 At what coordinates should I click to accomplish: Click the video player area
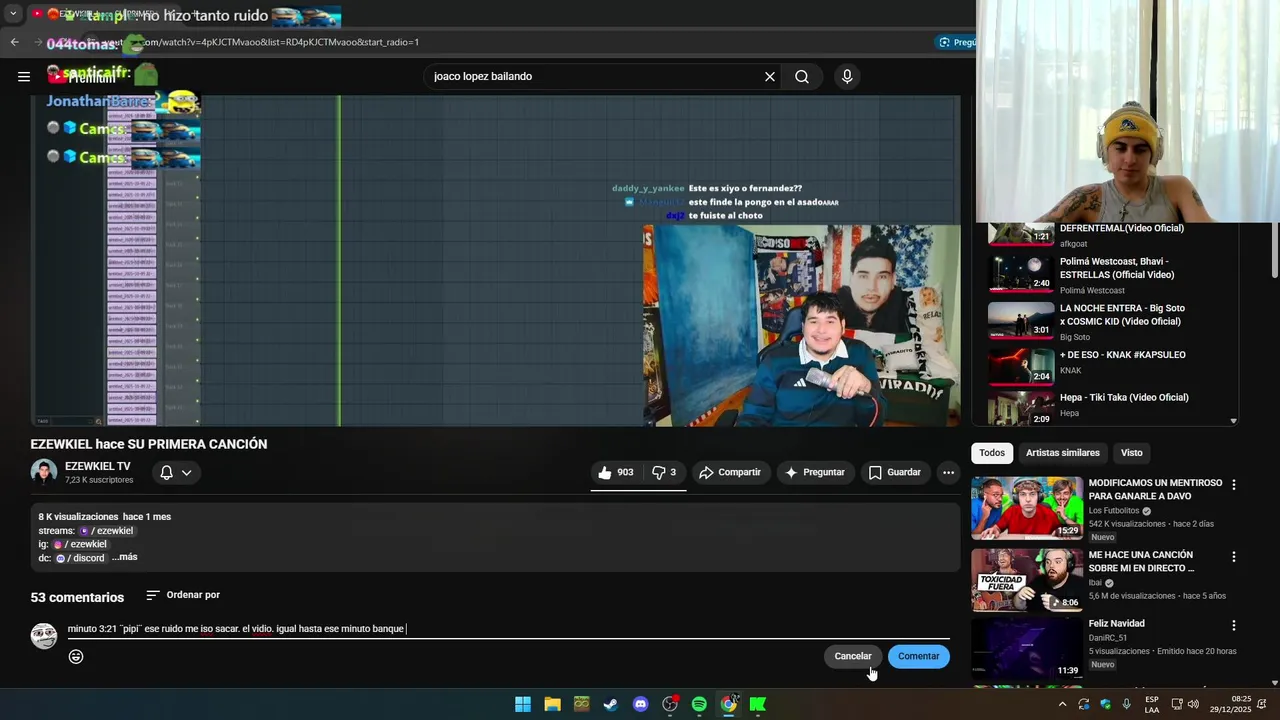tap(495, 260)
